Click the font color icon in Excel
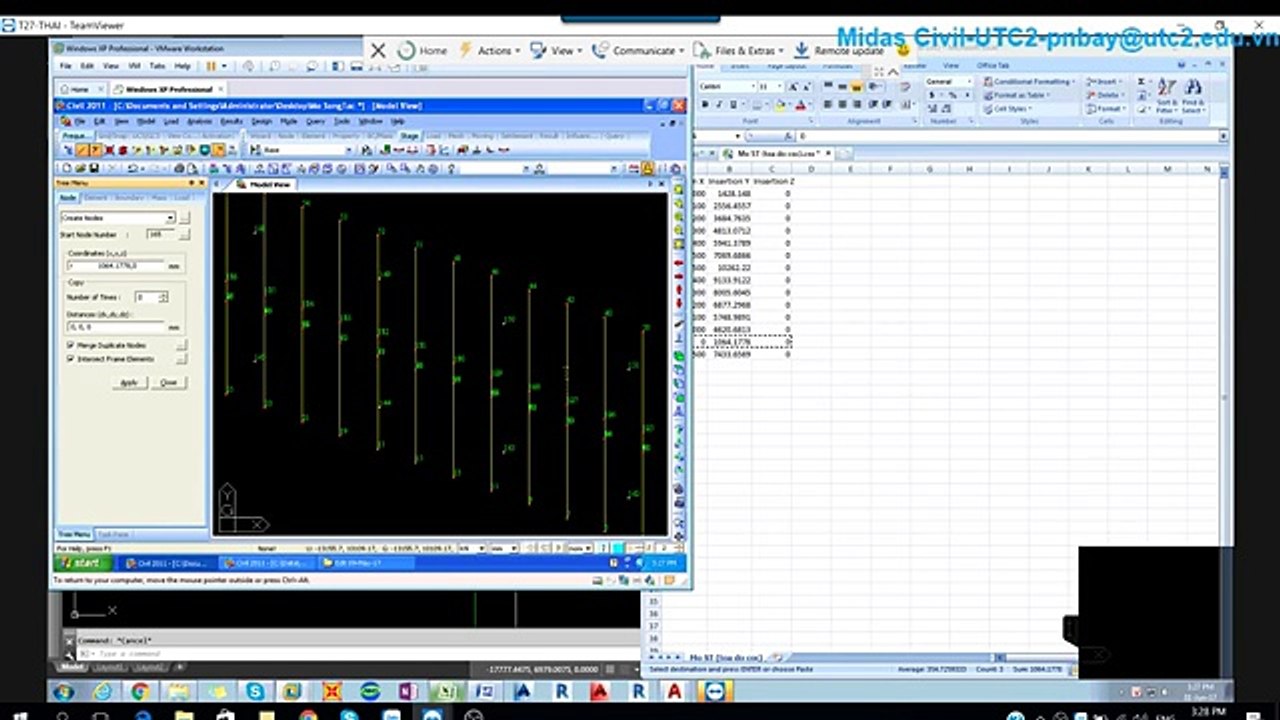This screenshot has height=720, width=1280. pos(802,104)
